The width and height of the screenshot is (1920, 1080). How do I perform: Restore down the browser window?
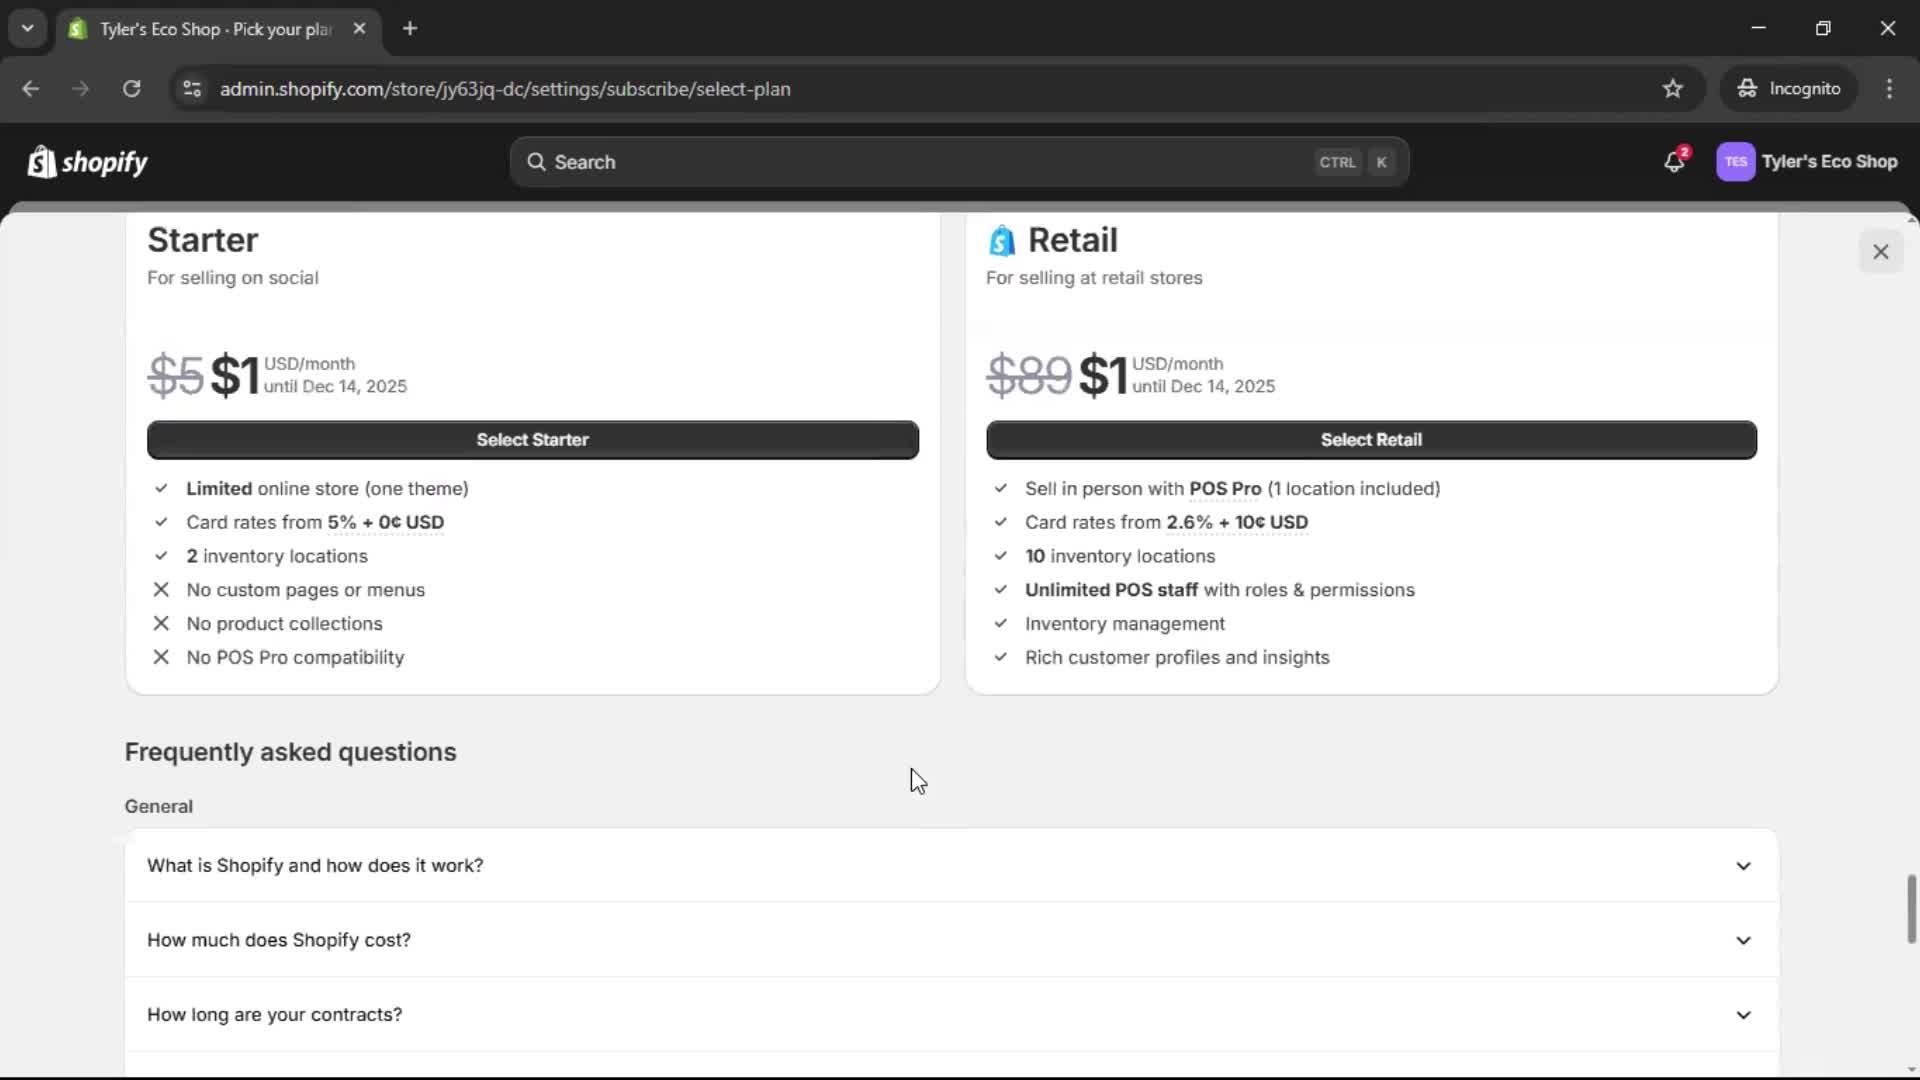[1823, 29]
